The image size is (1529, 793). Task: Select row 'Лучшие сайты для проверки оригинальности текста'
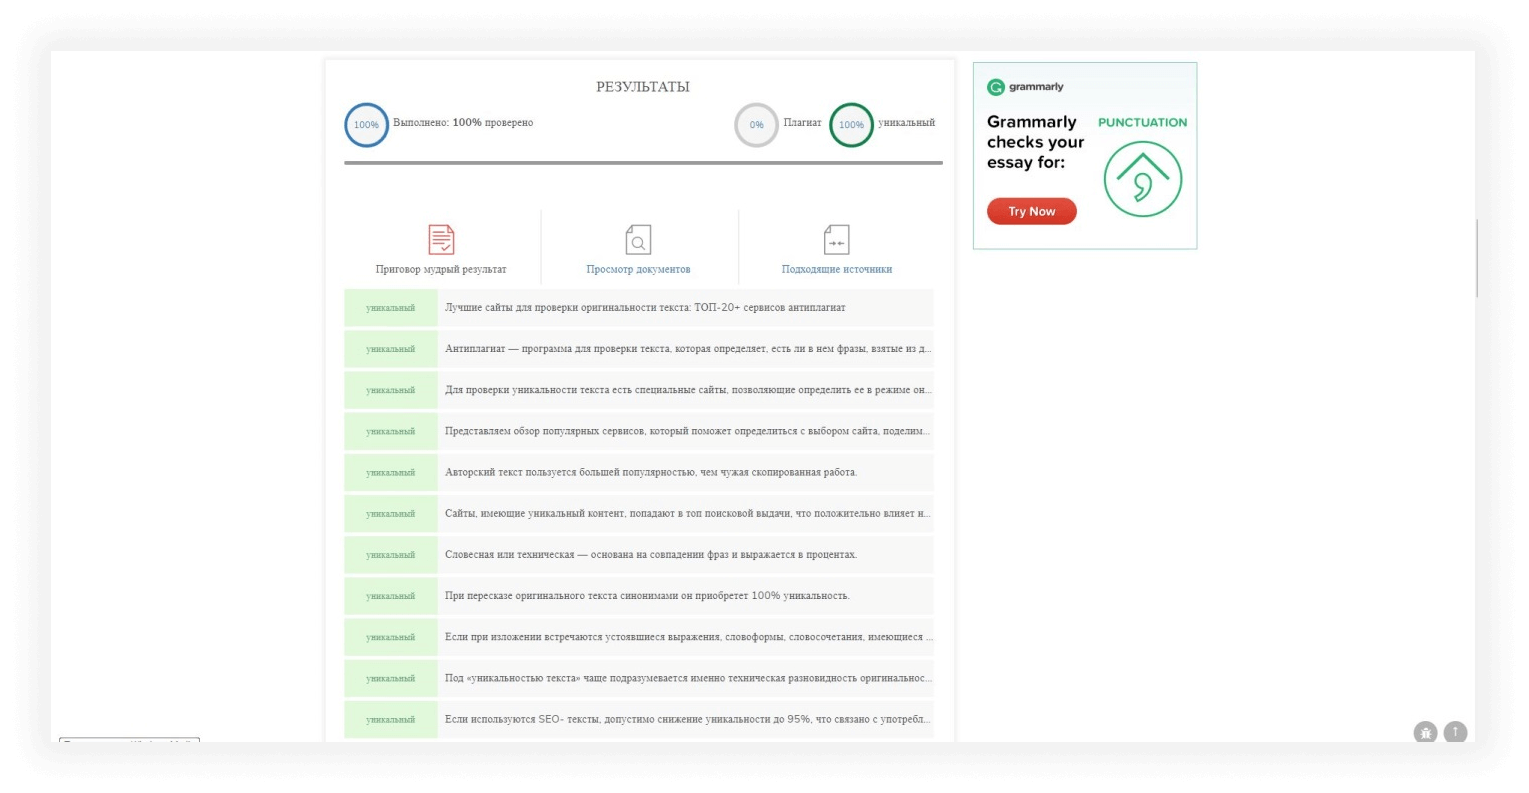tap(639, 308)
